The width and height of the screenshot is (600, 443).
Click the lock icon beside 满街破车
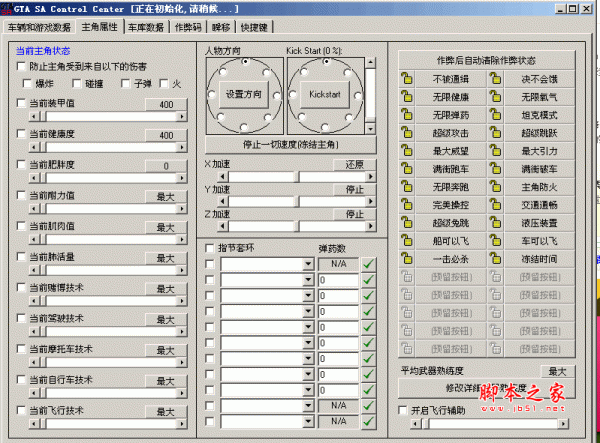click(496, 169)
